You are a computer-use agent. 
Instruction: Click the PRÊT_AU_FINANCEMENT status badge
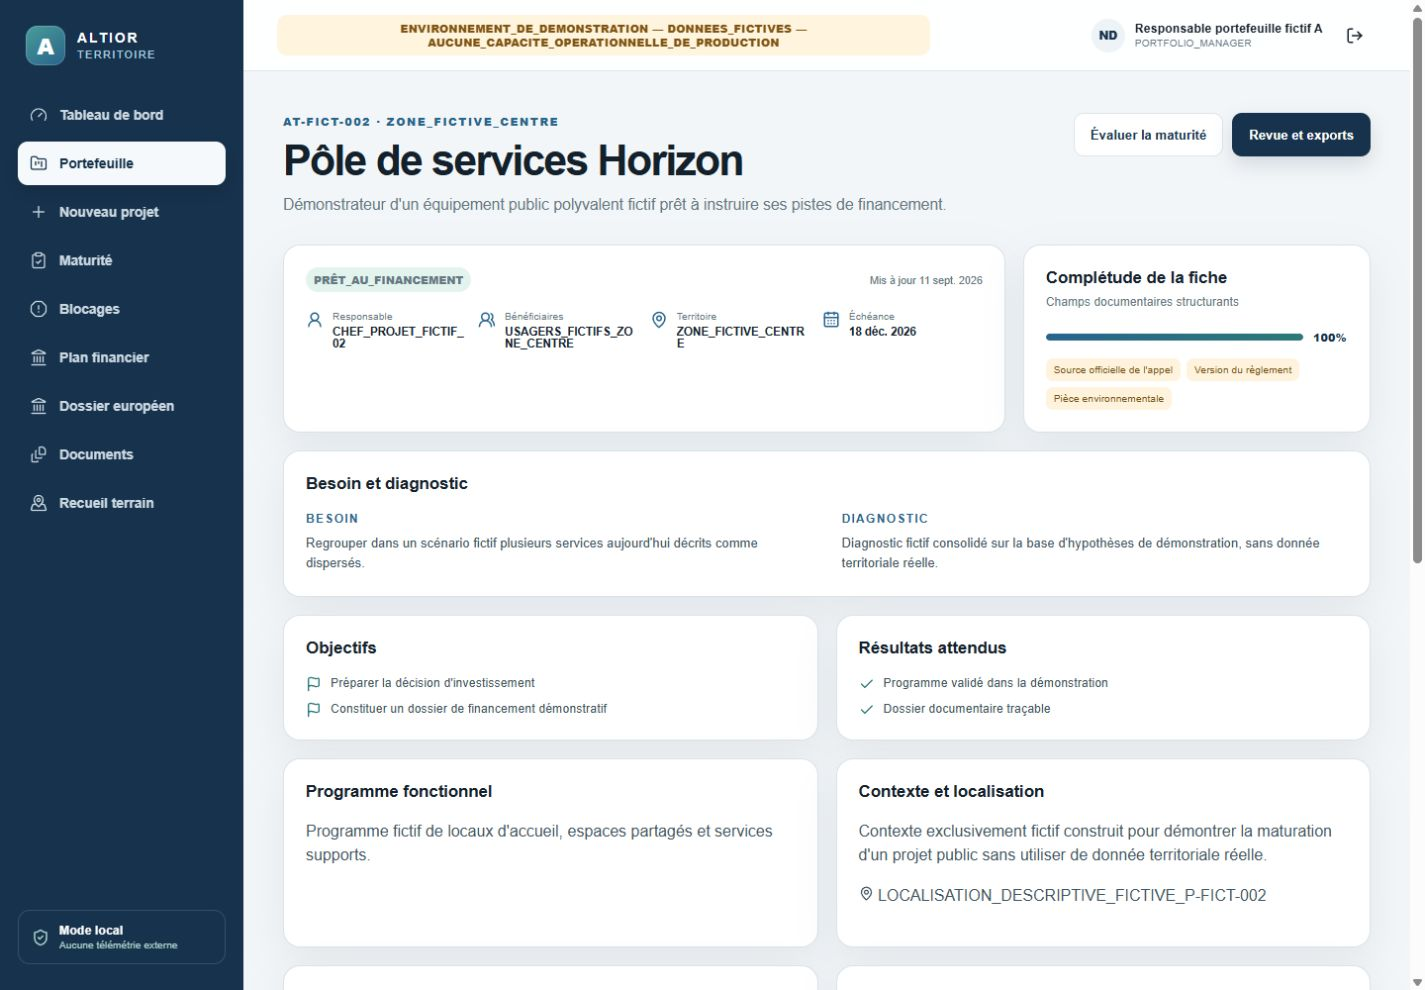click(x=388, y=280)
